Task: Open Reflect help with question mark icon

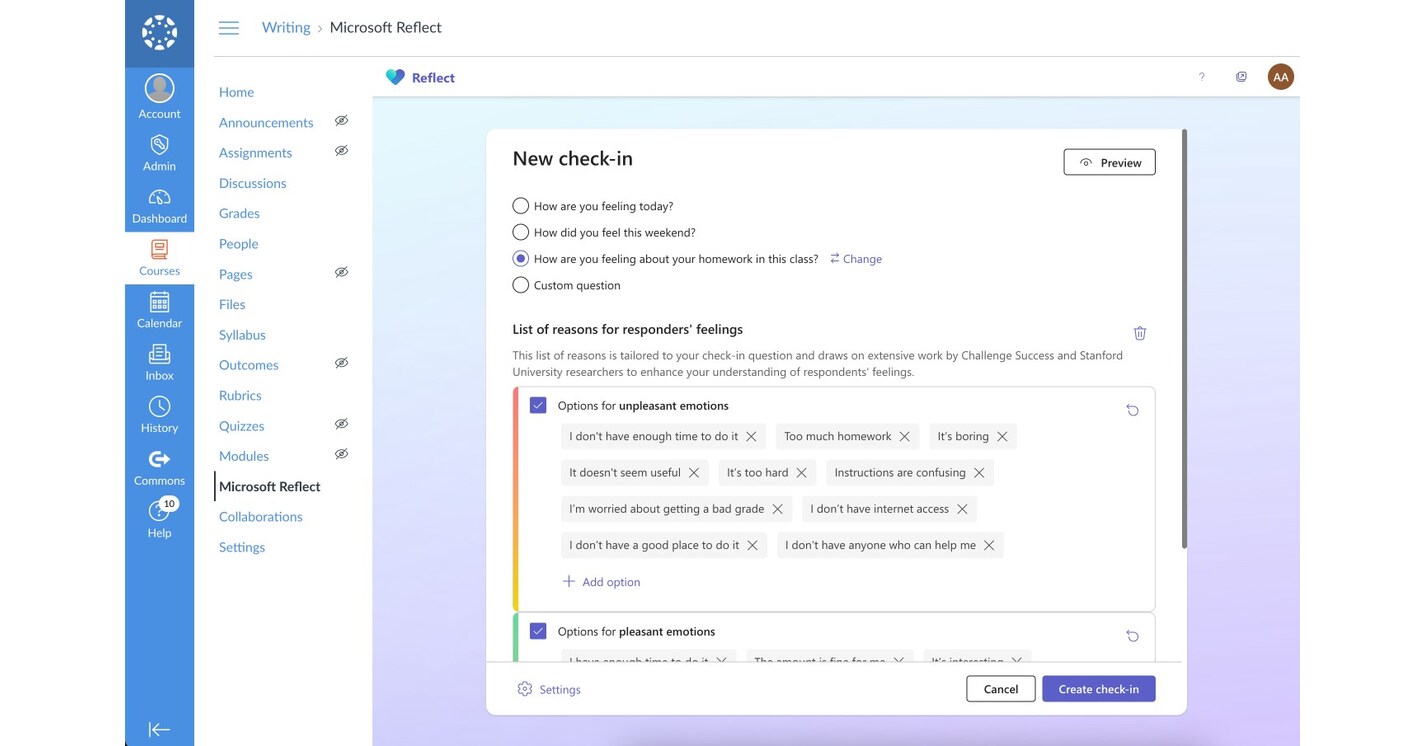Action: click(1200, 75)
